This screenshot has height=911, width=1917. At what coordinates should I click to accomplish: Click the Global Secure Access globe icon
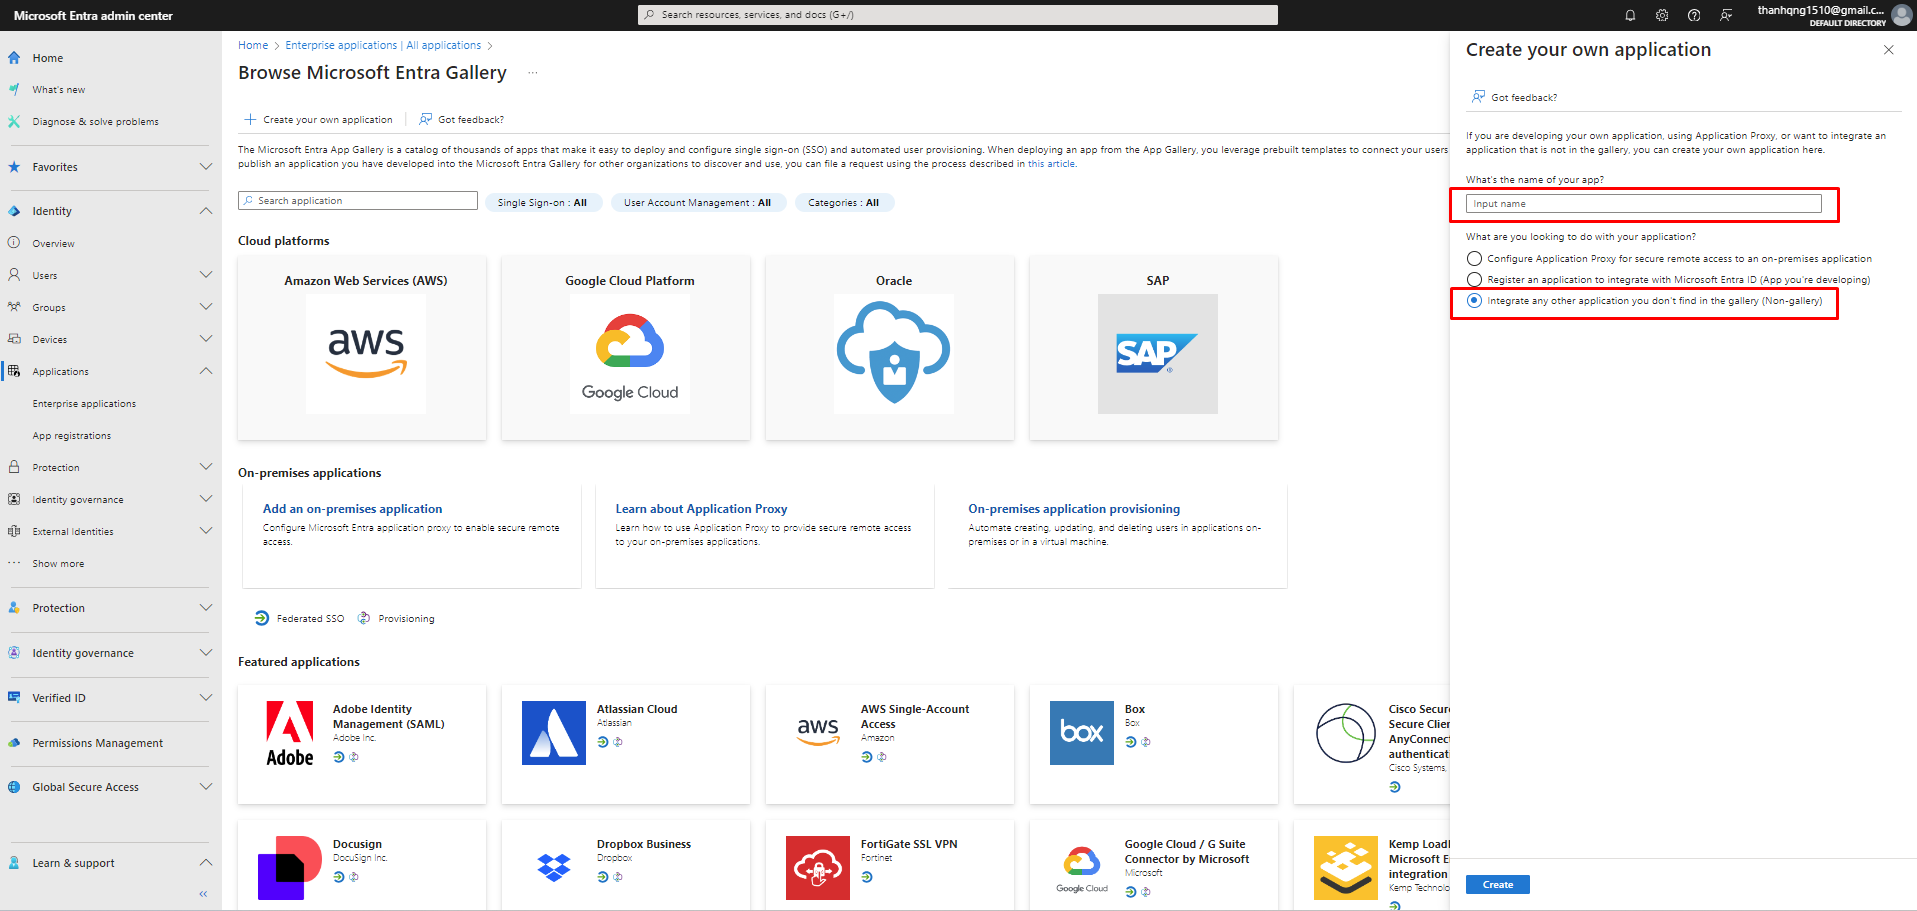tap(14, 787)
